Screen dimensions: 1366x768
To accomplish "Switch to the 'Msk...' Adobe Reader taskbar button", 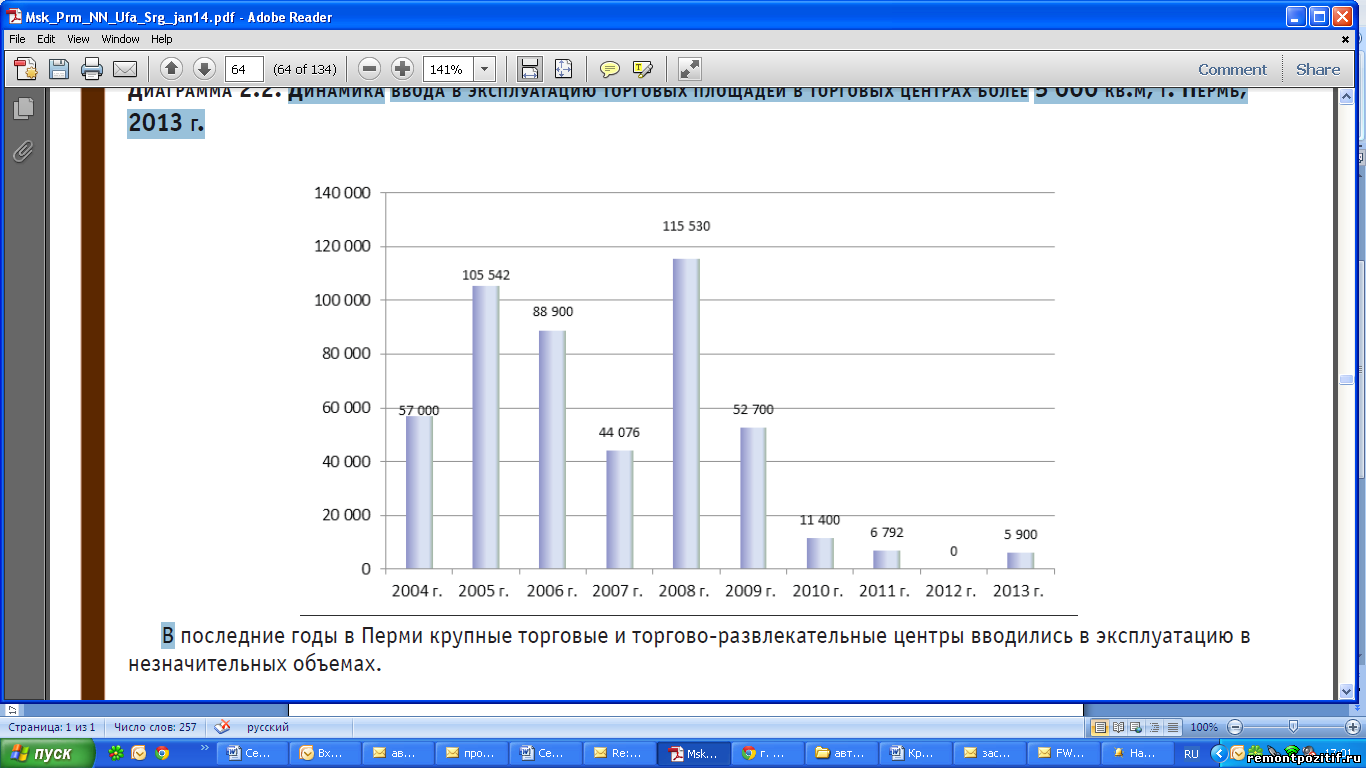I will click(692, 754).
